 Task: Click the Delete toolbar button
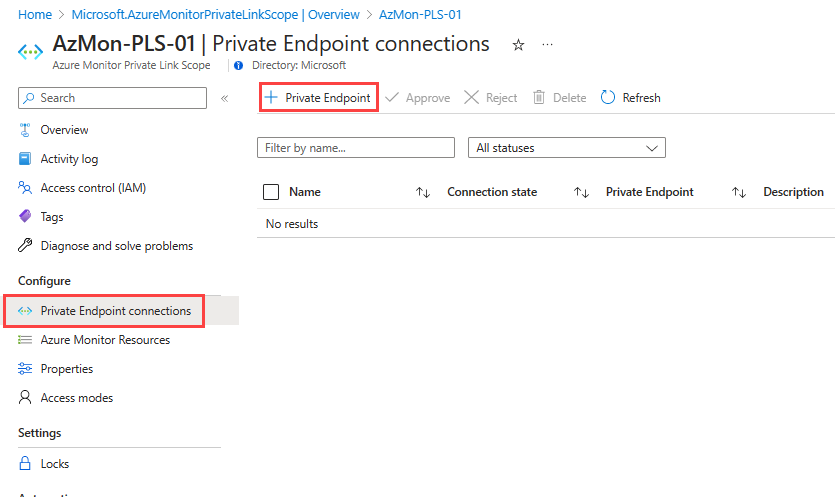[560, 97]
